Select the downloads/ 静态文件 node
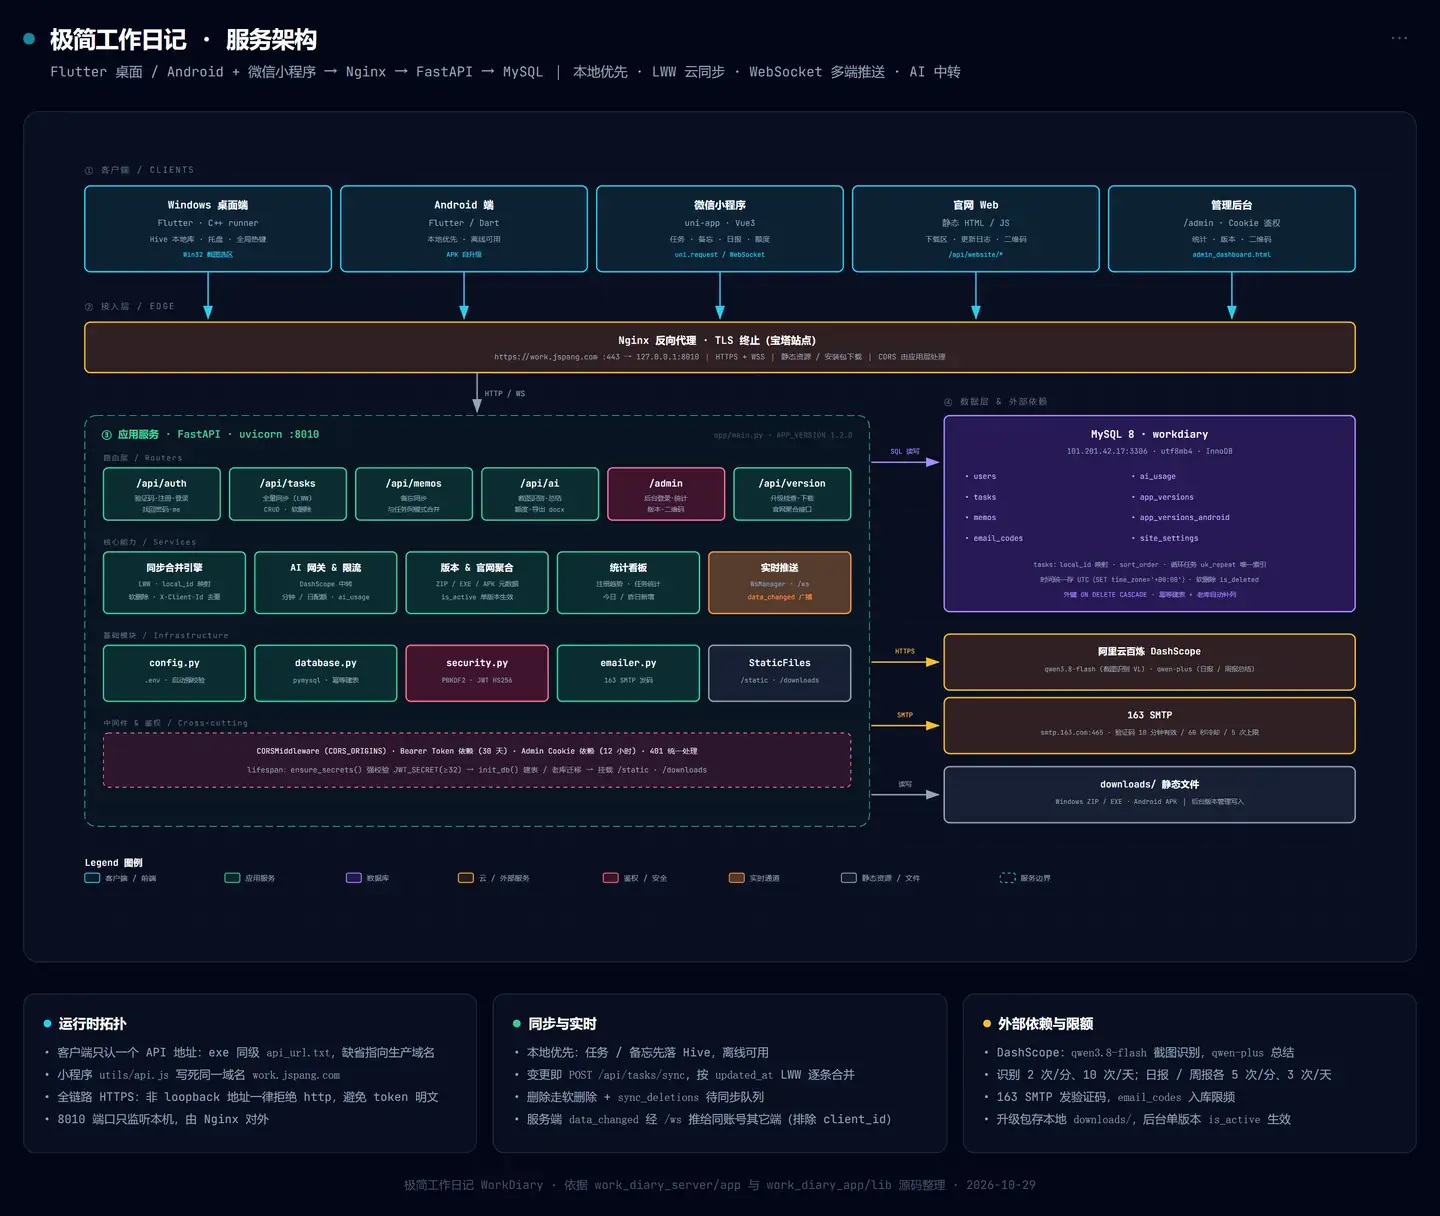 (x=1150, y=795)
